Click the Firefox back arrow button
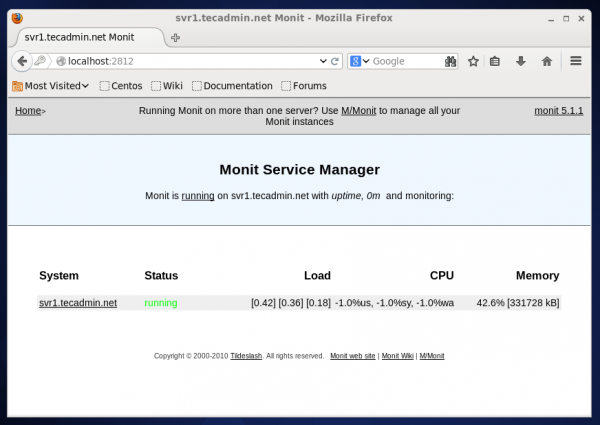This screenshot has width=600, height=425. pos(20,61)
